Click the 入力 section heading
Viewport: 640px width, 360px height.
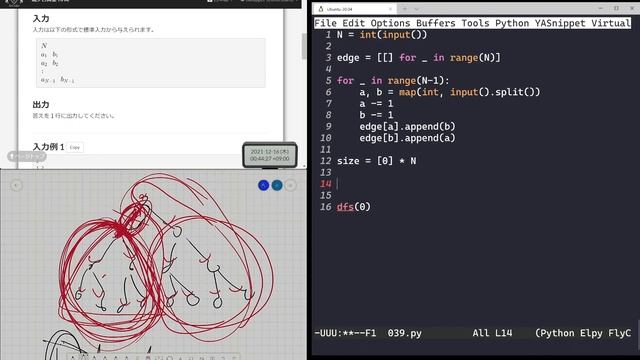click(41, 19)
